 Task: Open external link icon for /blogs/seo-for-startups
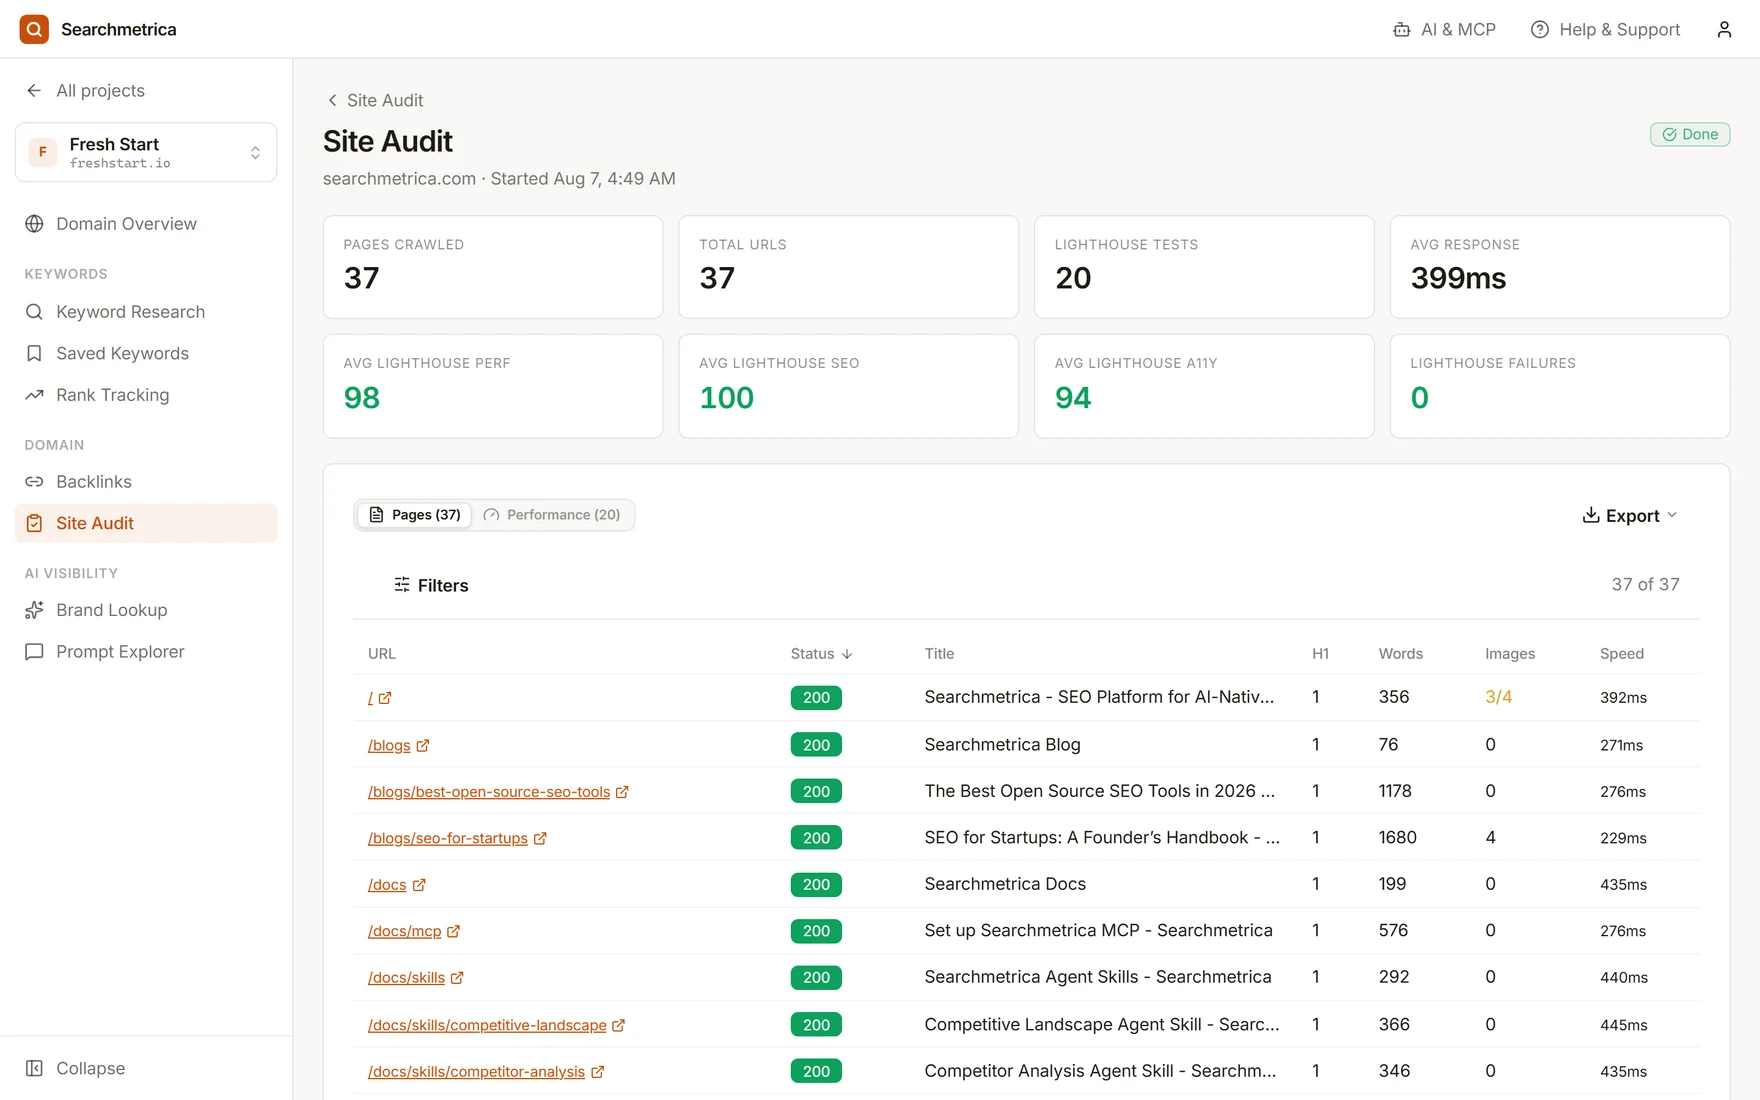(540, 838)
